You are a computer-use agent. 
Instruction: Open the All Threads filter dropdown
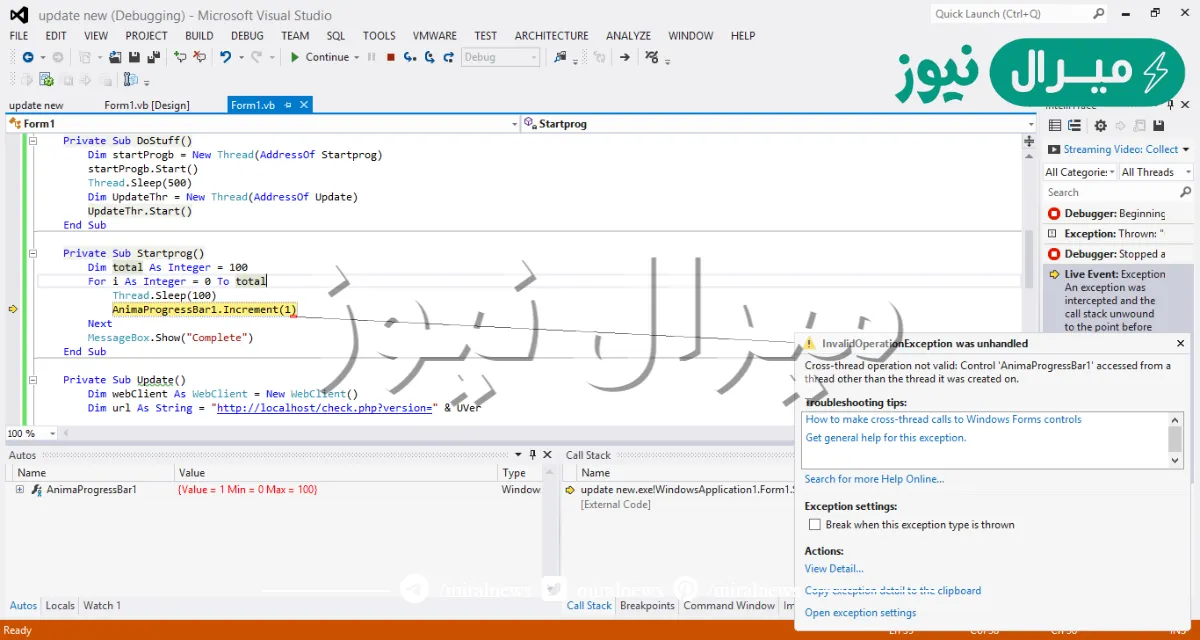[1155, 172]
